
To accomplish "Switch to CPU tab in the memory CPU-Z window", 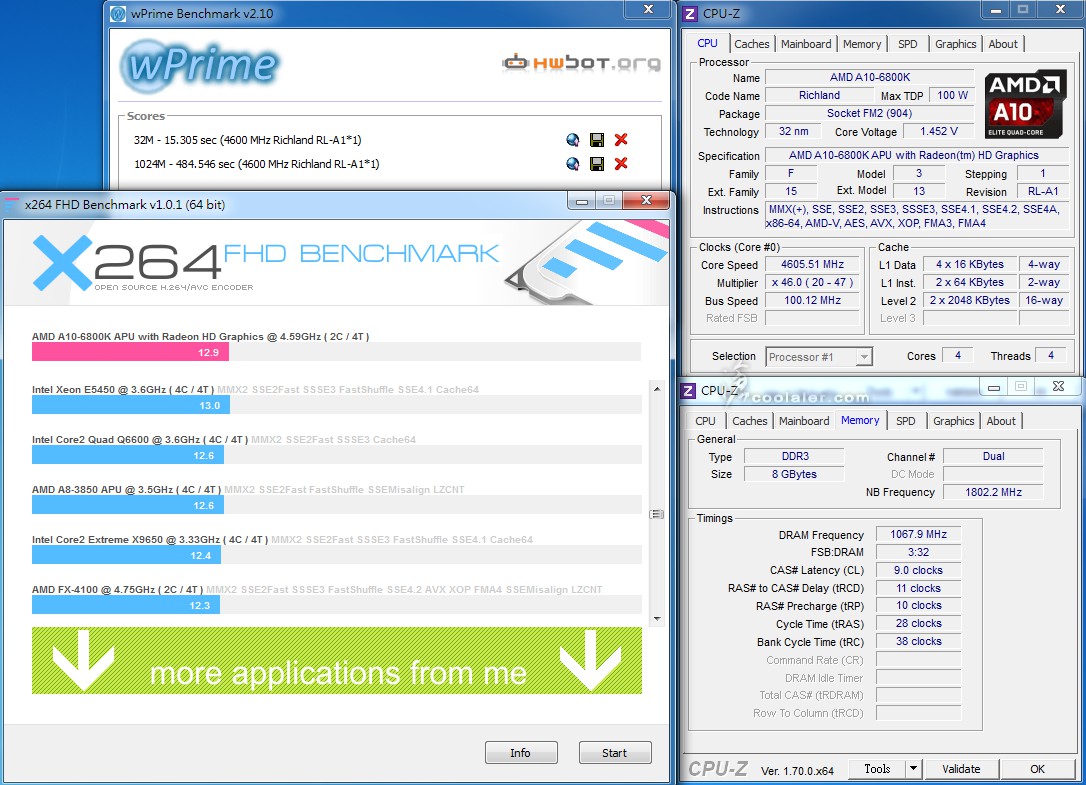I will [705, 421].
